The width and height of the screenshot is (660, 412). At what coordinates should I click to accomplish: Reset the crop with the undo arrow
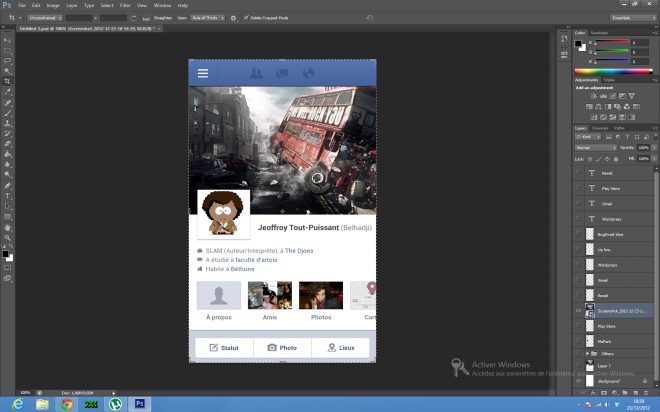[370, 18]
